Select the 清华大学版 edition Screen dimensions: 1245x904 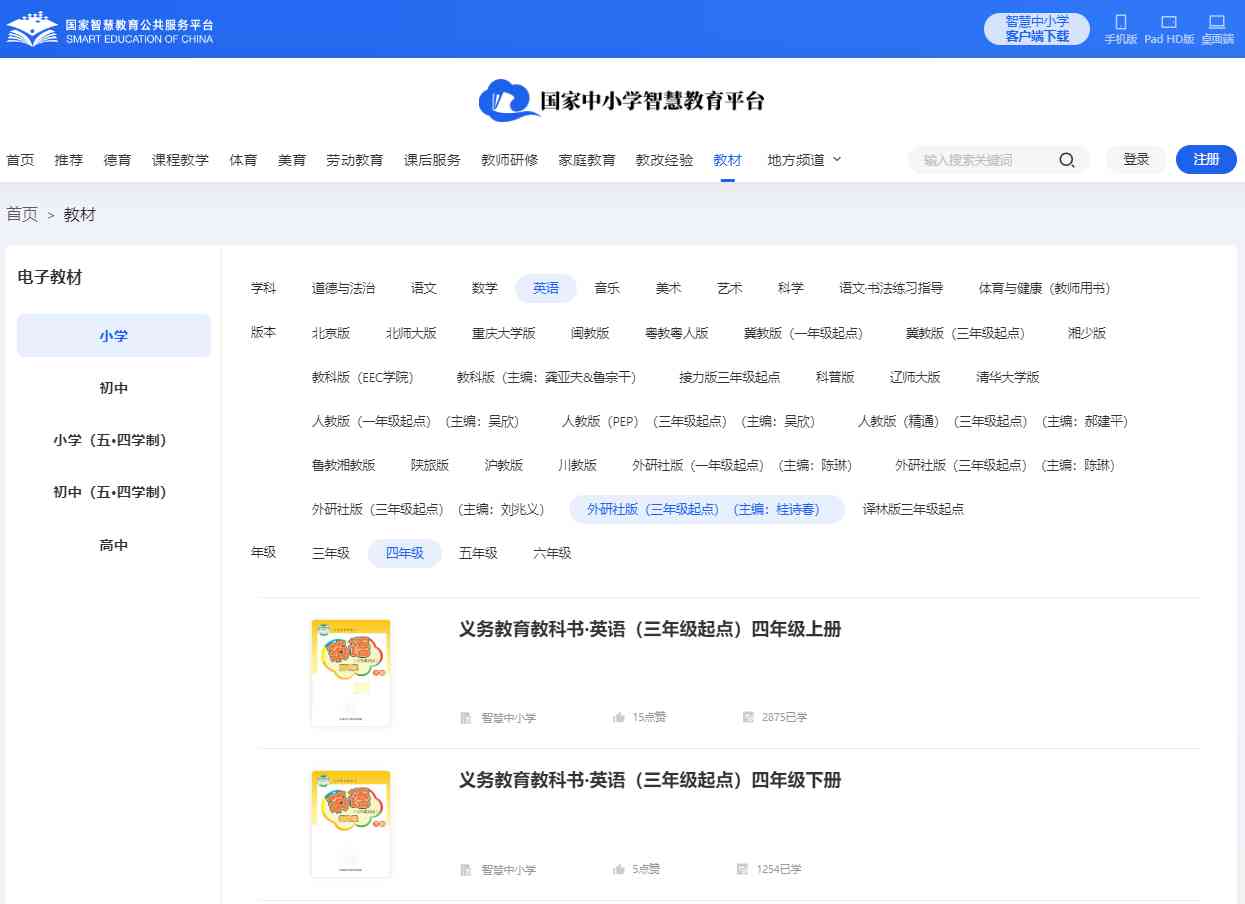pyautogui.click(x=1008, y=377)
